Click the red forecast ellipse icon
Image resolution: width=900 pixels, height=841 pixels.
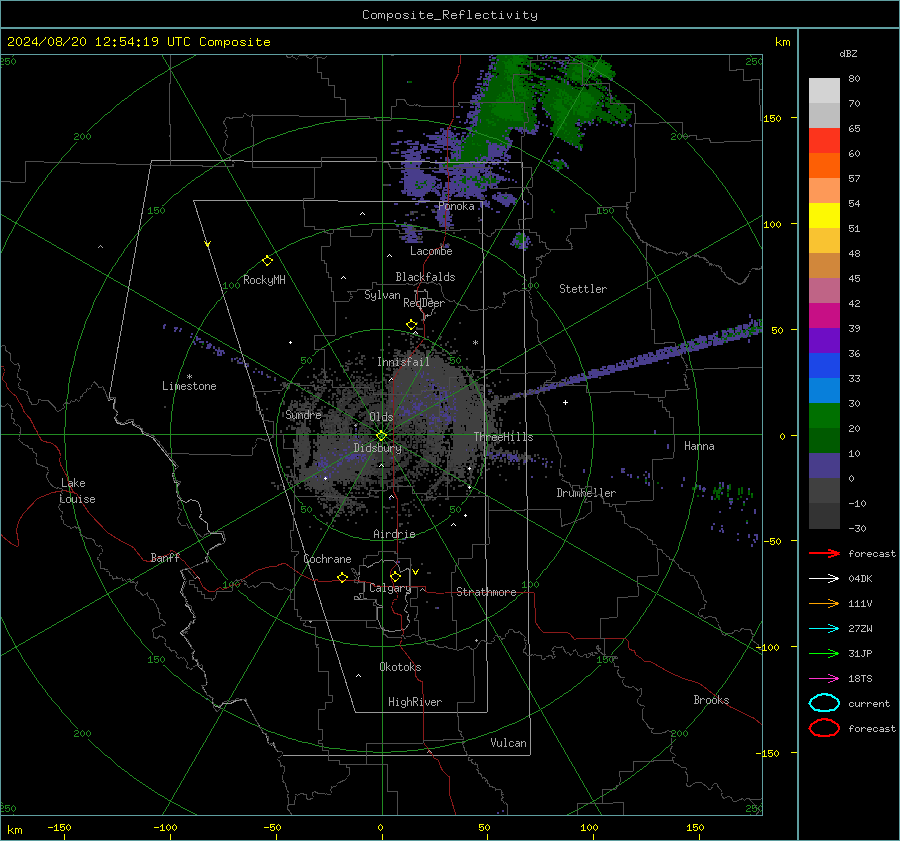click(824, 728)
